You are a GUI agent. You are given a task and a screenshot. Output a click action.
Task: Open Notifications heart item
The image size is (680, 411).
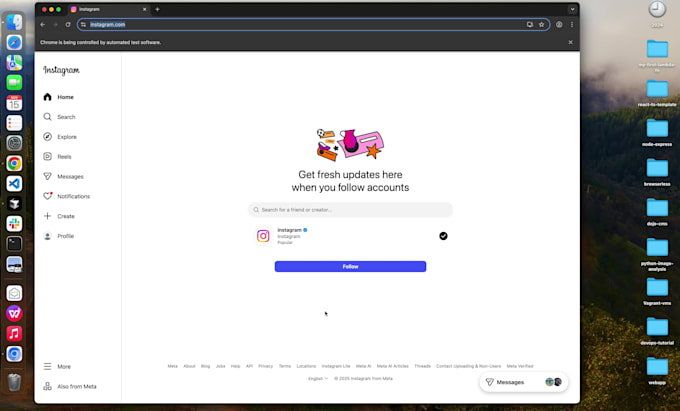pos(66,196)
